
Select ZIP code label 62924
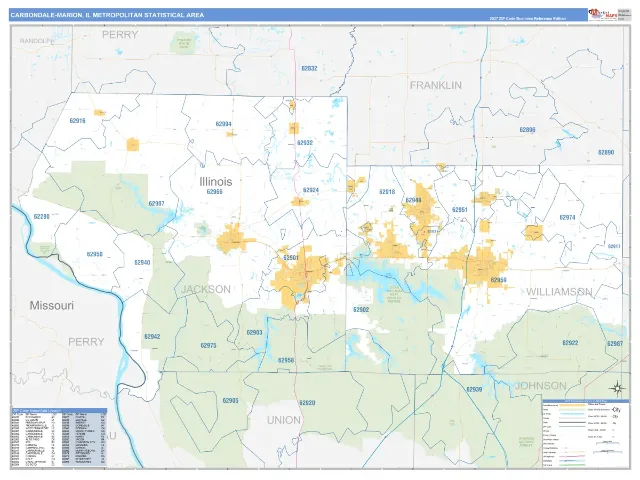311,191
